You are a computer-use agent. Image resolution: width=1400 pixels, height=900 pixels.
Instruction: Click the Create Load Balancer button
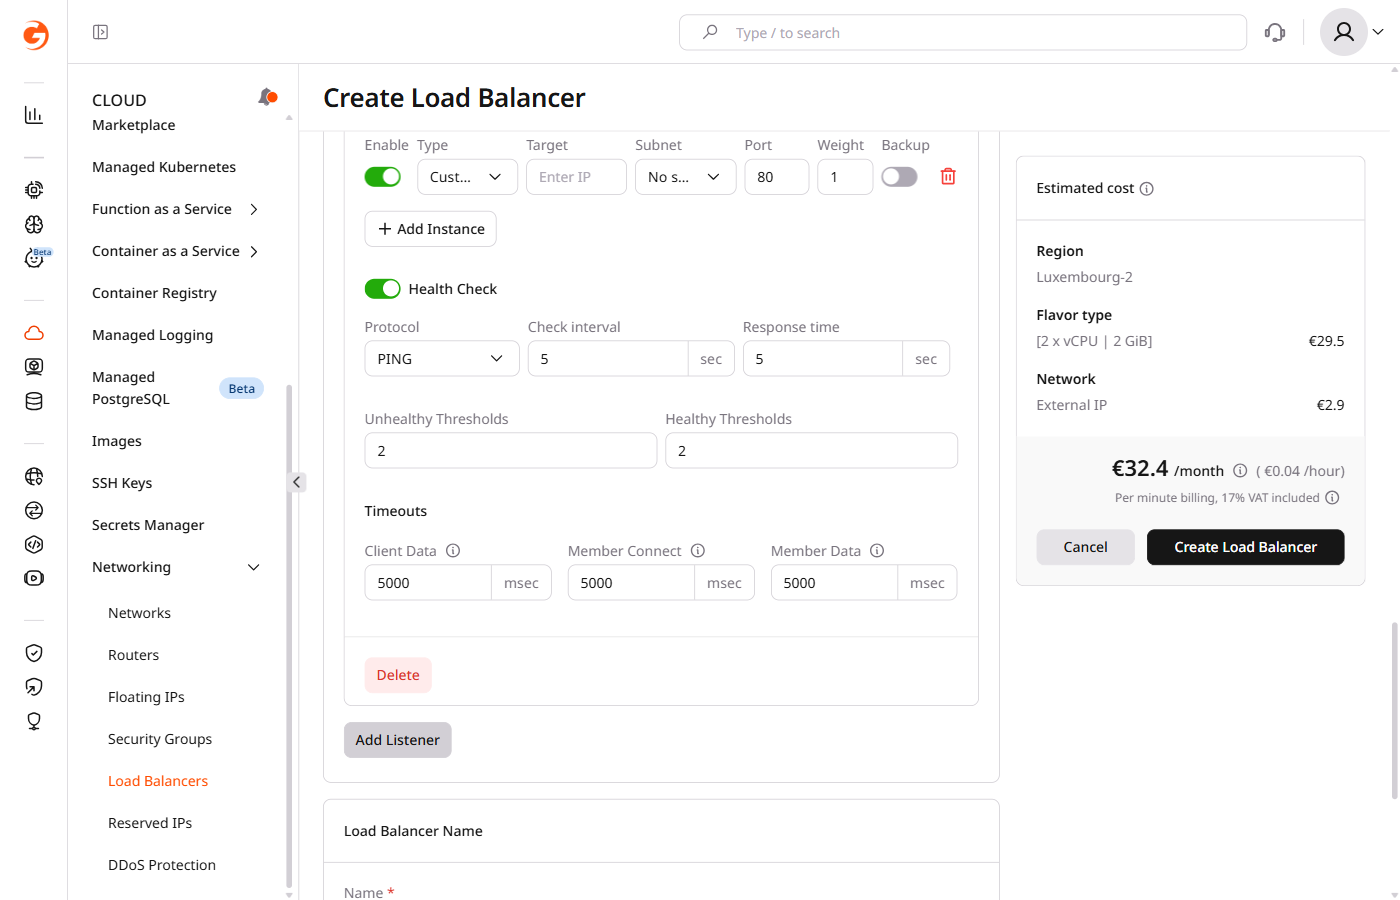(1245, 547)
